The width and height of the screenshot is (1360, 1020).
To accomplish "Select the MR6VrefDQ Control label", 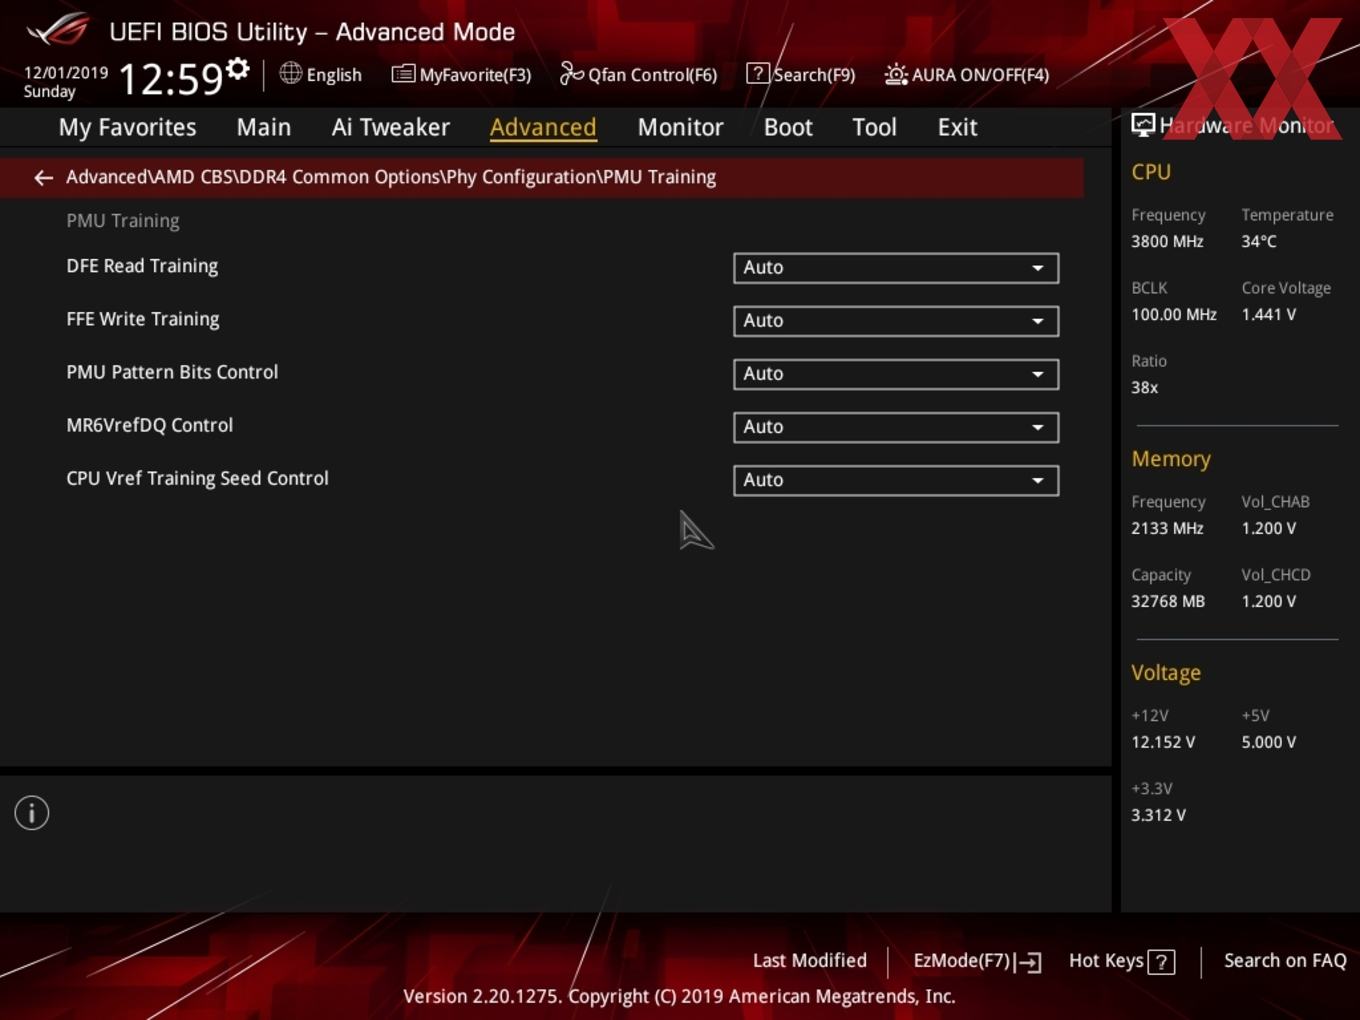I will tap(150, 425).
